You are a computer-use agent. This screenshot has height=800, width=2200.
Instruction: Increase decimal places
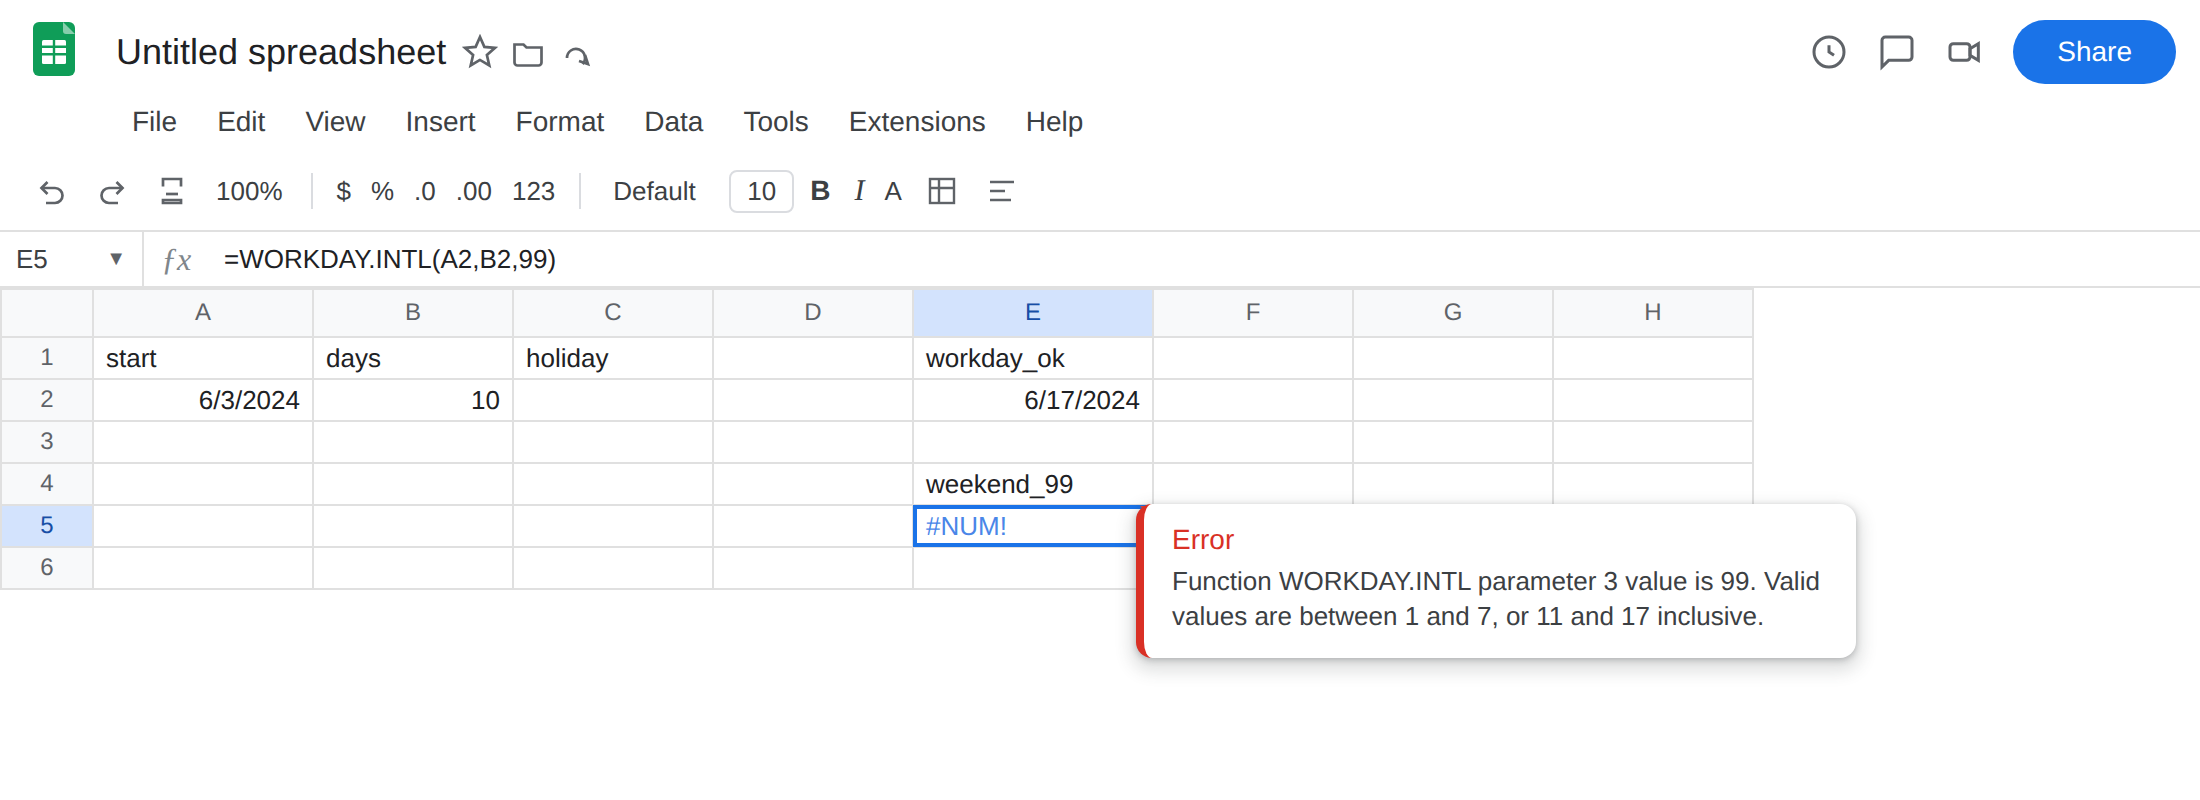point(474,191)
